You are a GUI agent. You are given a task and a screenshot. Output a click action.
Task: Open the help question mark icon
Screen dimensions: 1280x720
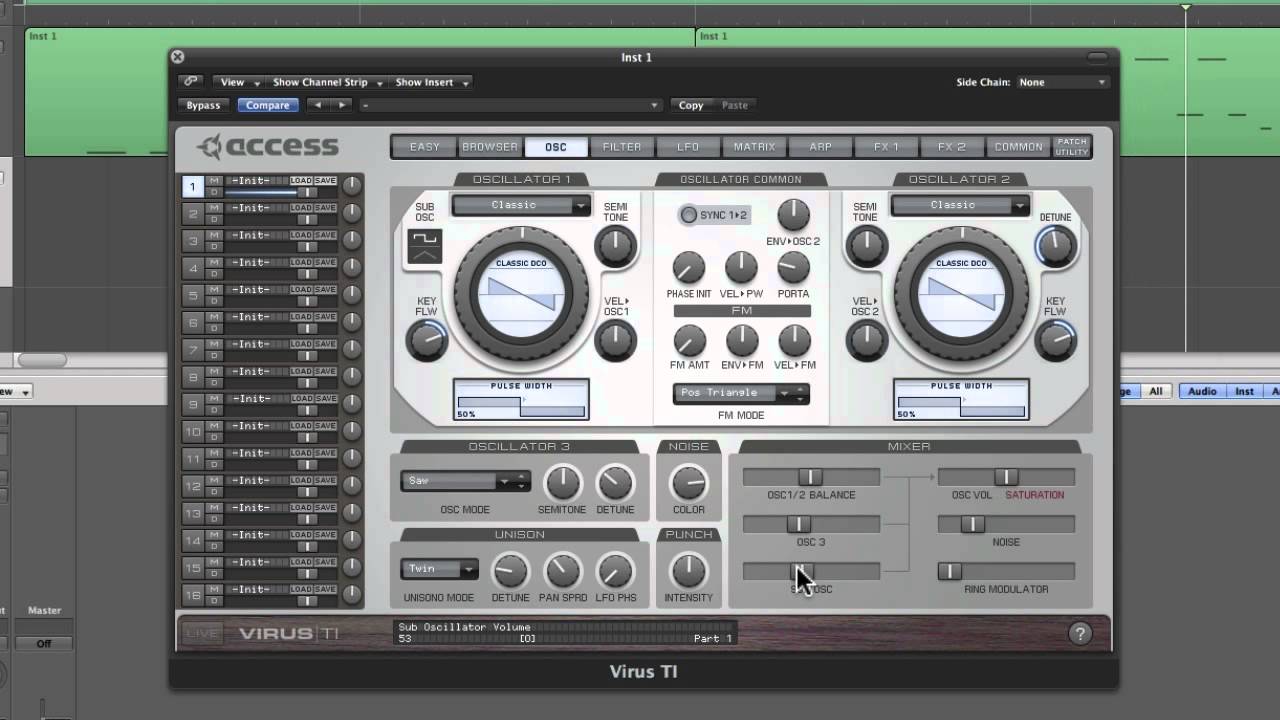(x=1079, y=633)
